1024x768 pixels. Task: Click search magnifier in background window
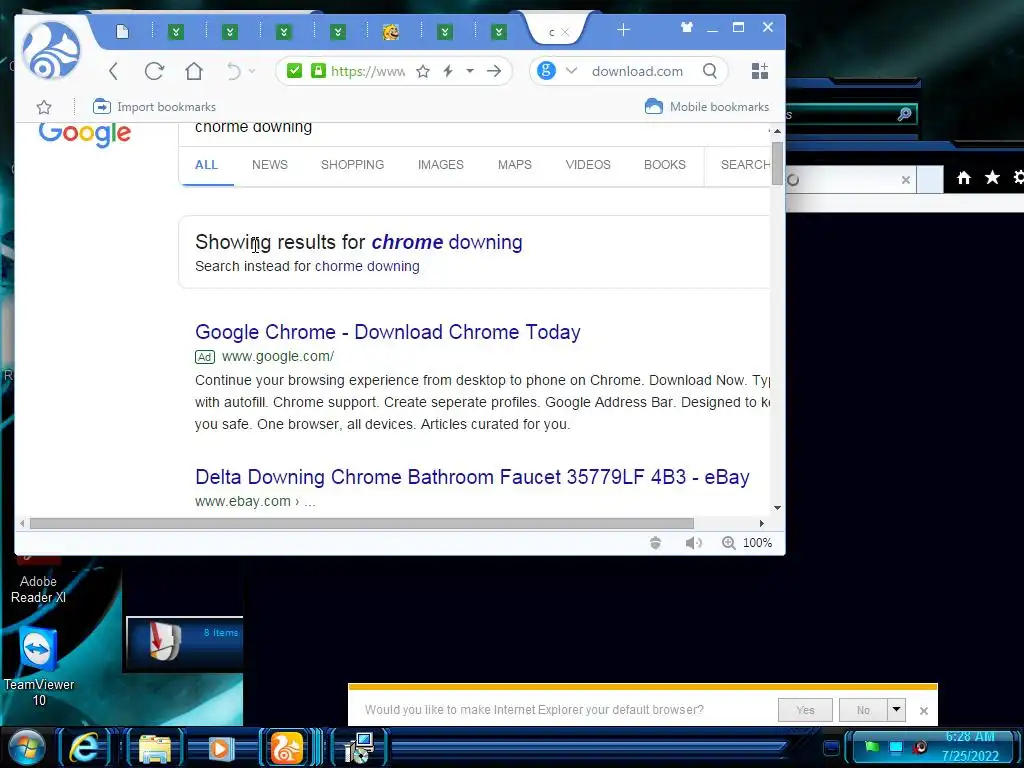point(904,114)
